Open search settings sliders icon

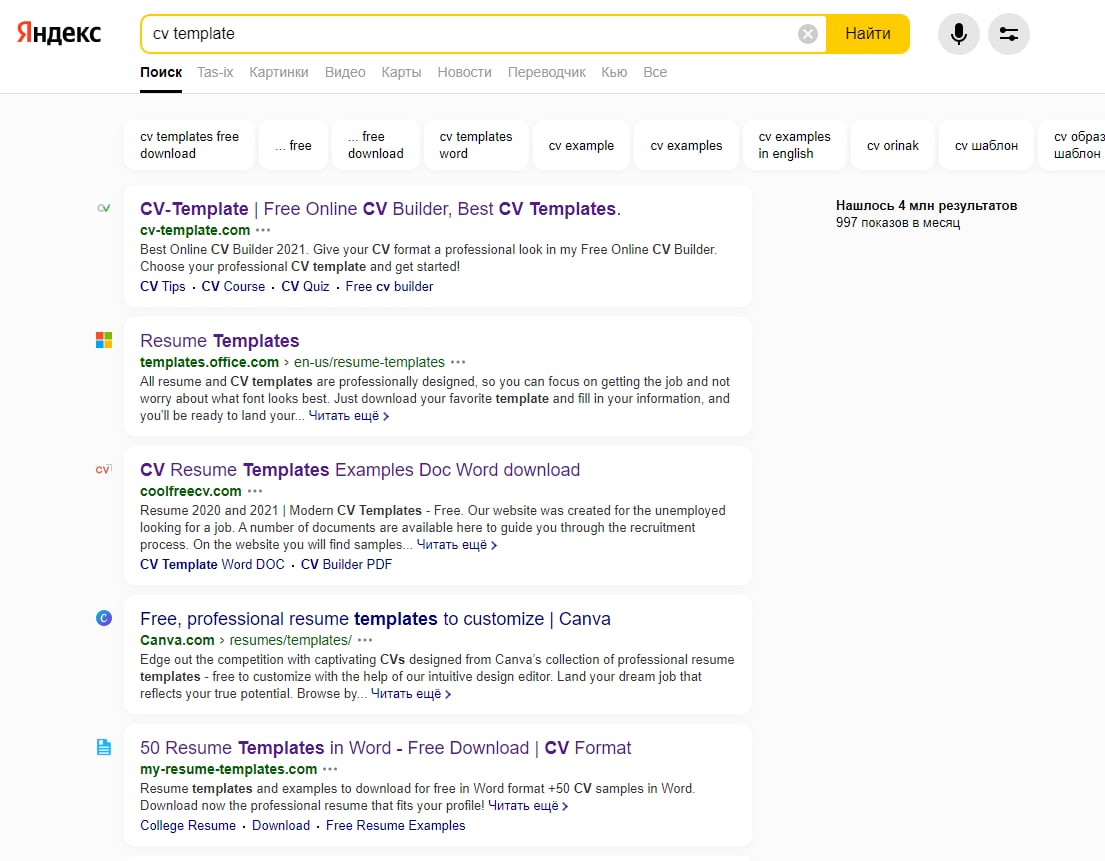click(x=1008, y=34)
